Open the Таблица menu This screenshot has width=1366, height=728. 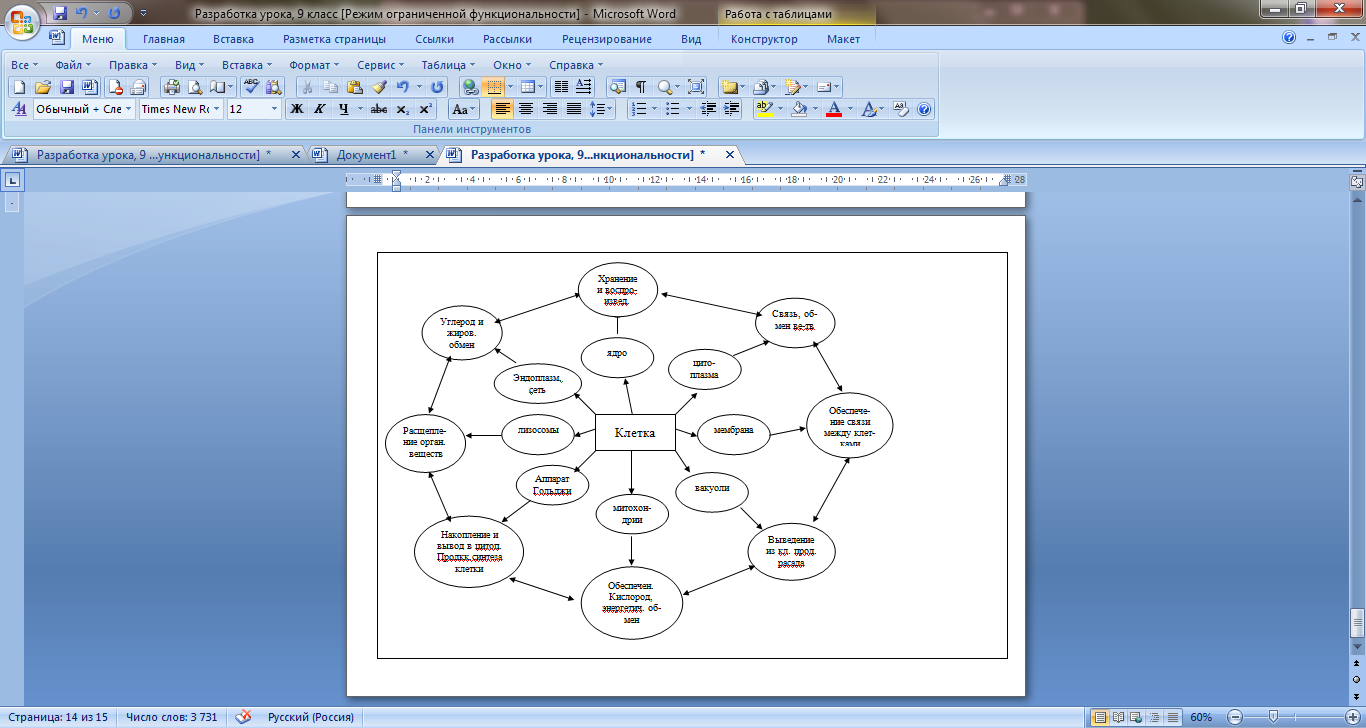(x=448, y=64)
